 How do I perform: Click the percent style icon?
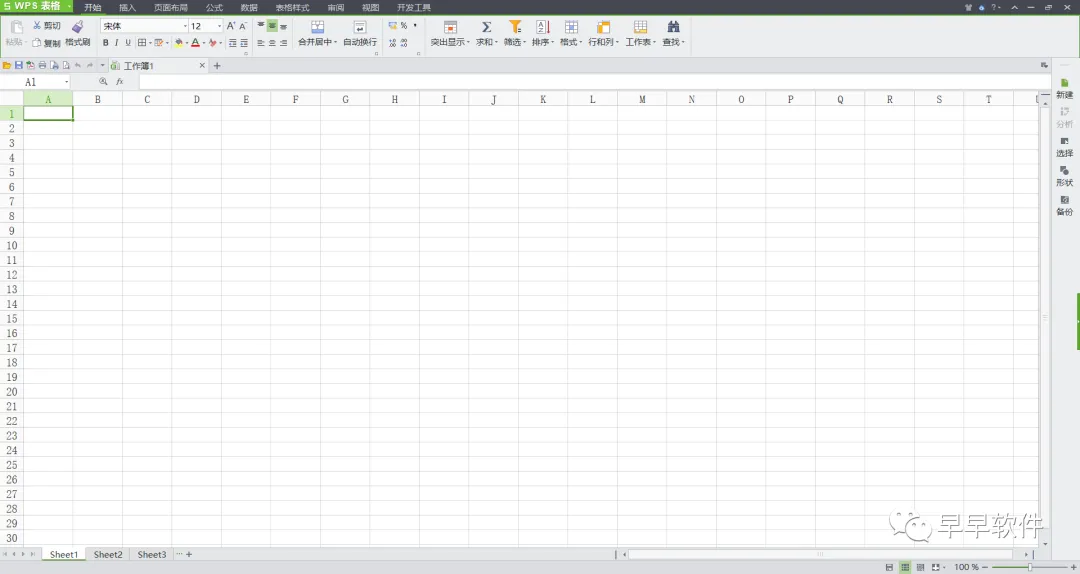[404, 25]
